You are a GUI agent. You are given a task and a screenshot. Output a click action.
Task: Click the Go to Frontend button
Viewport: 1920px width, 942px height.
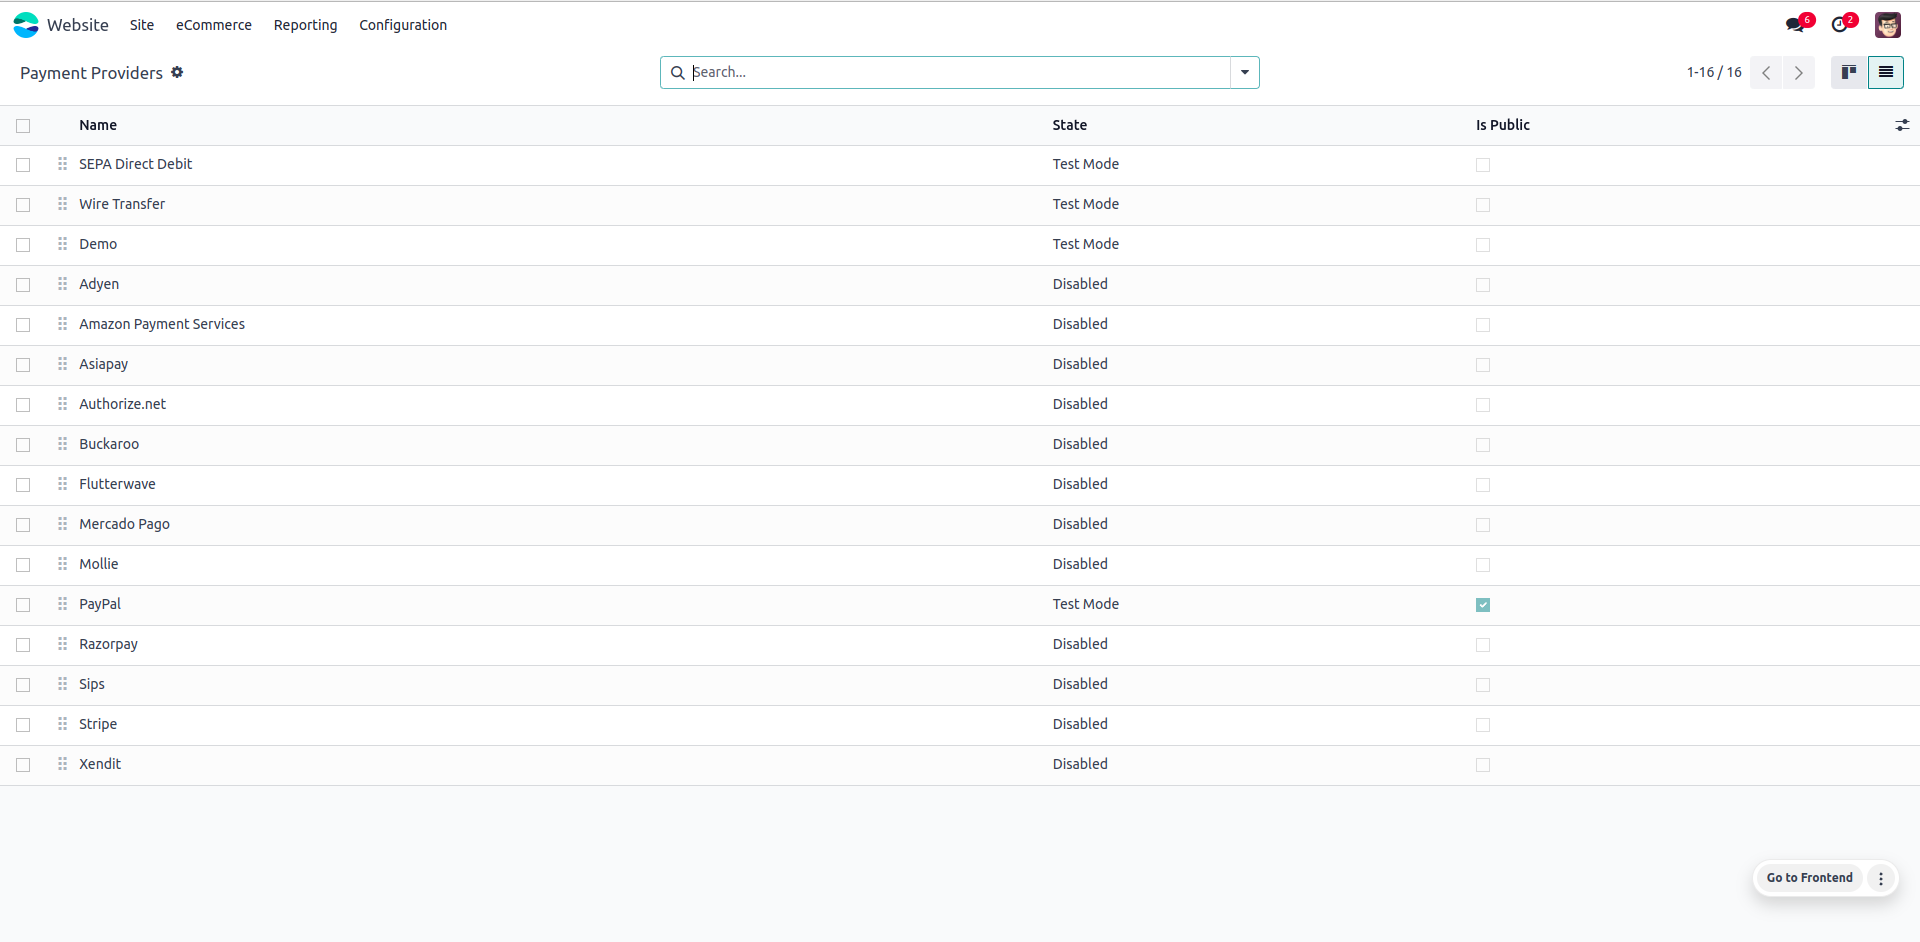1809,878
